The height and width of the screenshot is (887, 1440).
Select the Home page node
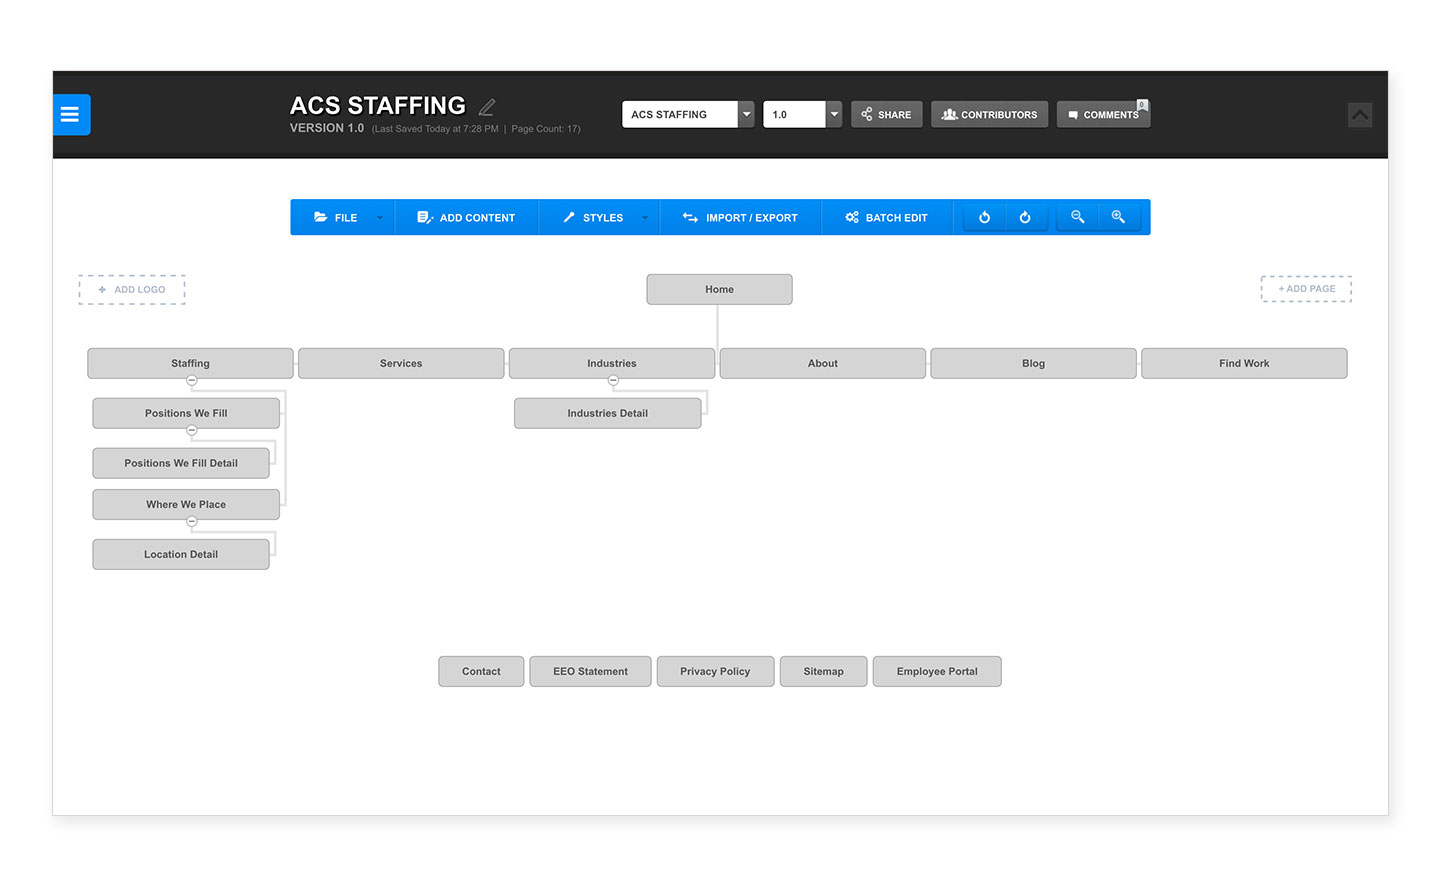pos(720,290)
